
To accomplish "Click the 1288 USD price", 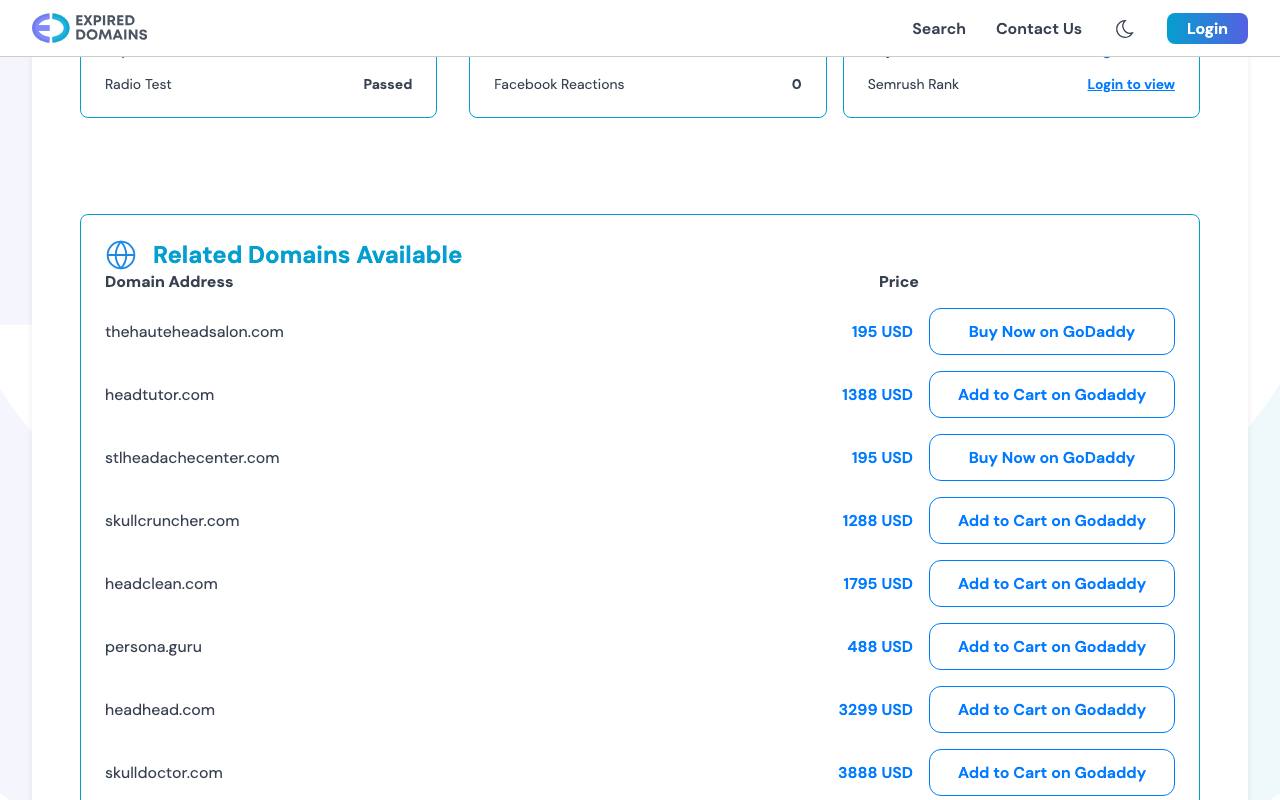I will pyautogui.click(x=877, y=520).
